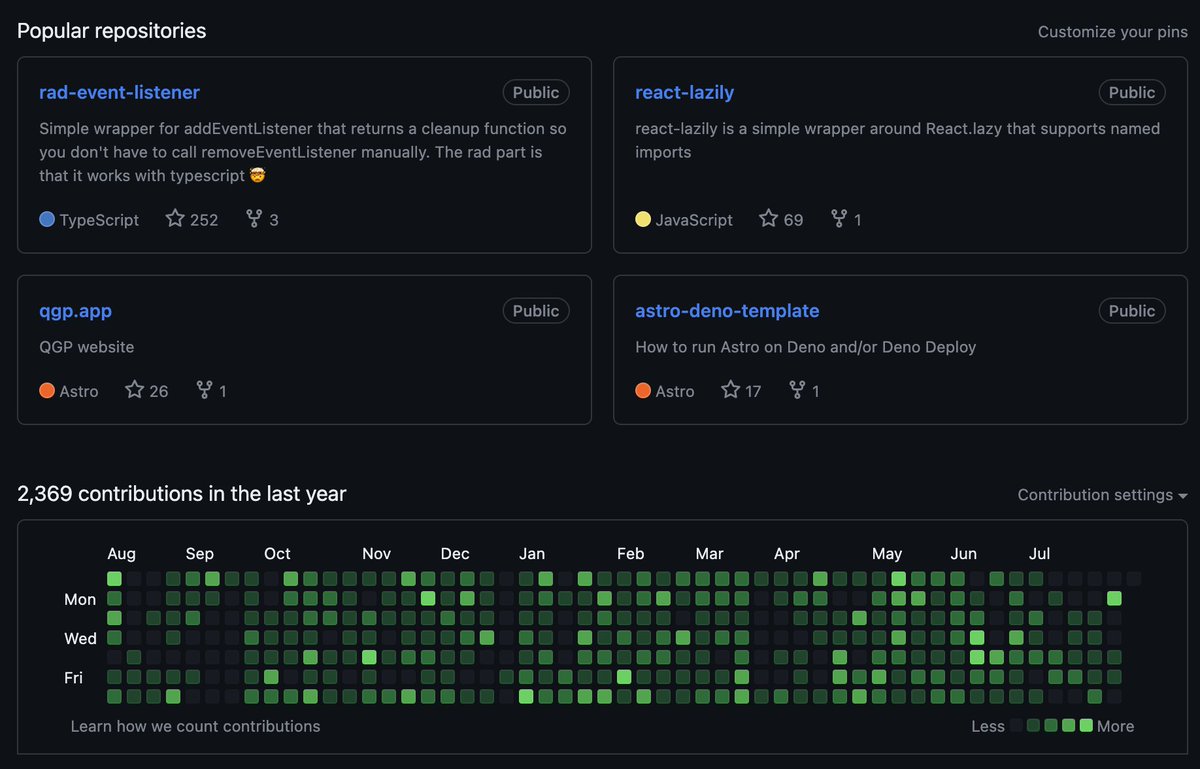This screenshot has width=1200, height=769.
Task: Click the QGP website description
Action: tap(87, 347)
